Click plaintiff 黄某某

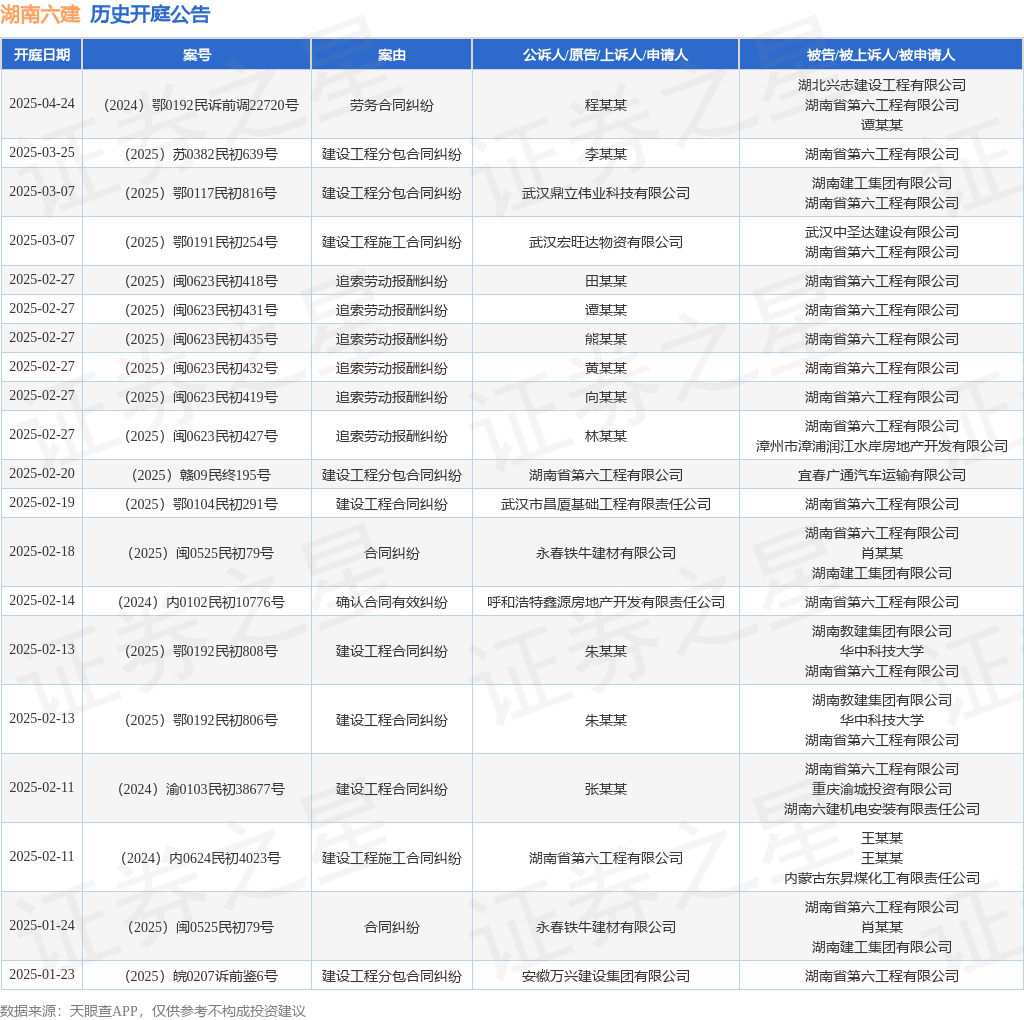click(x=605, y=368)
